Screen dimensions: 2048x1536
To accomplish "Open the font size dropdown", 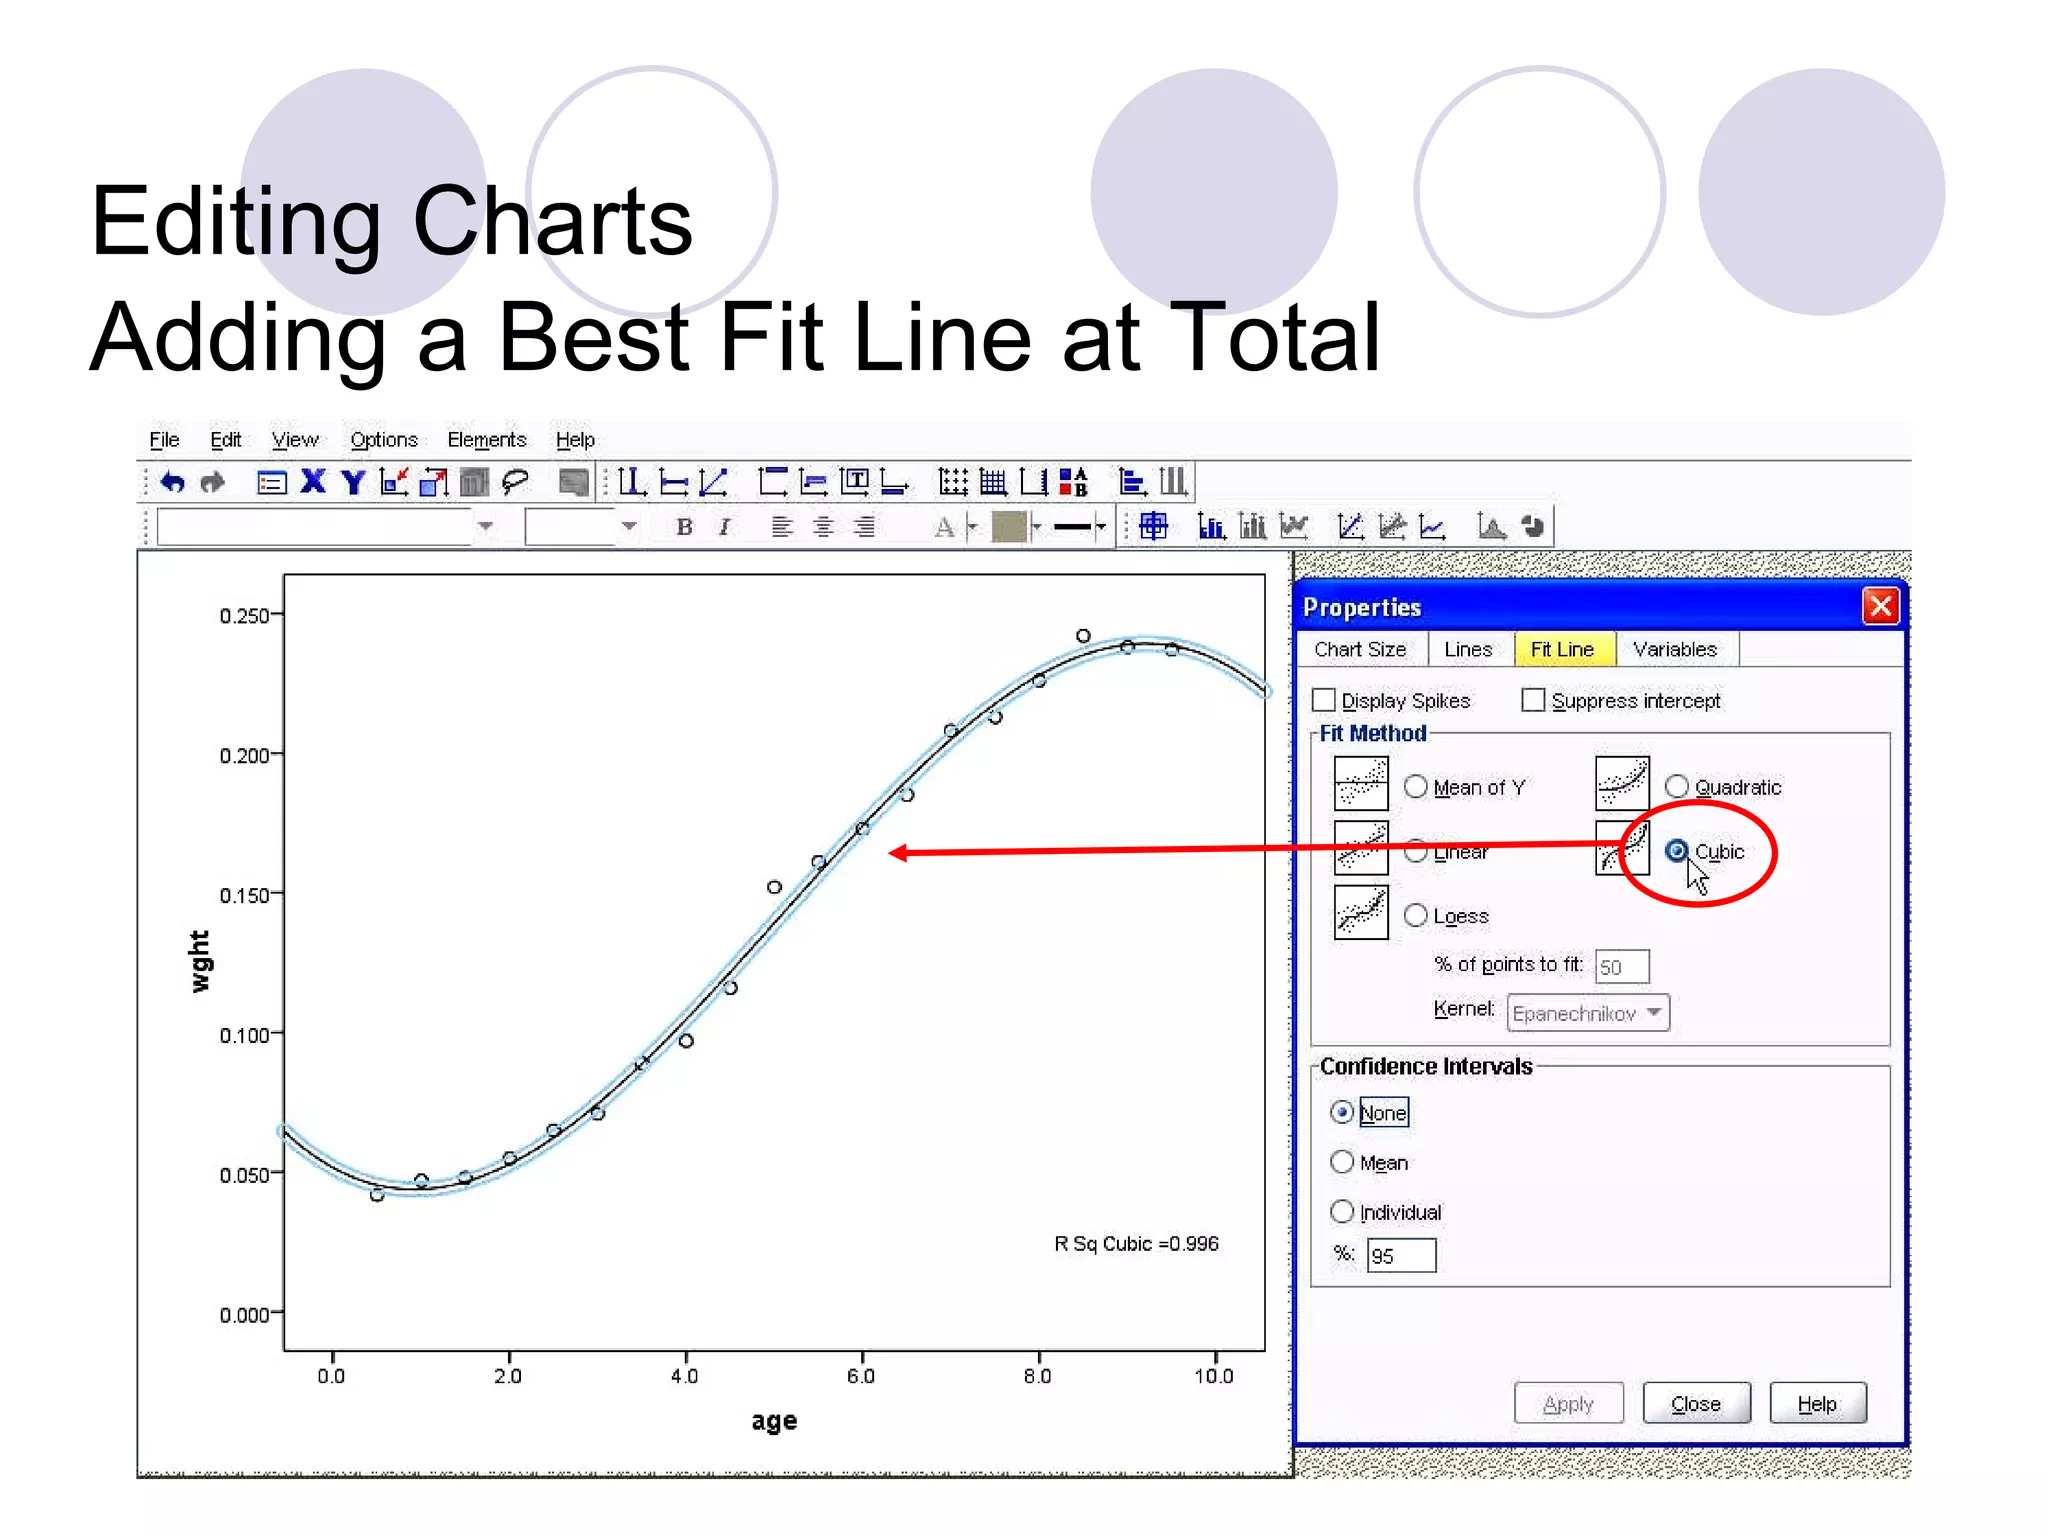I will [629, 526].
